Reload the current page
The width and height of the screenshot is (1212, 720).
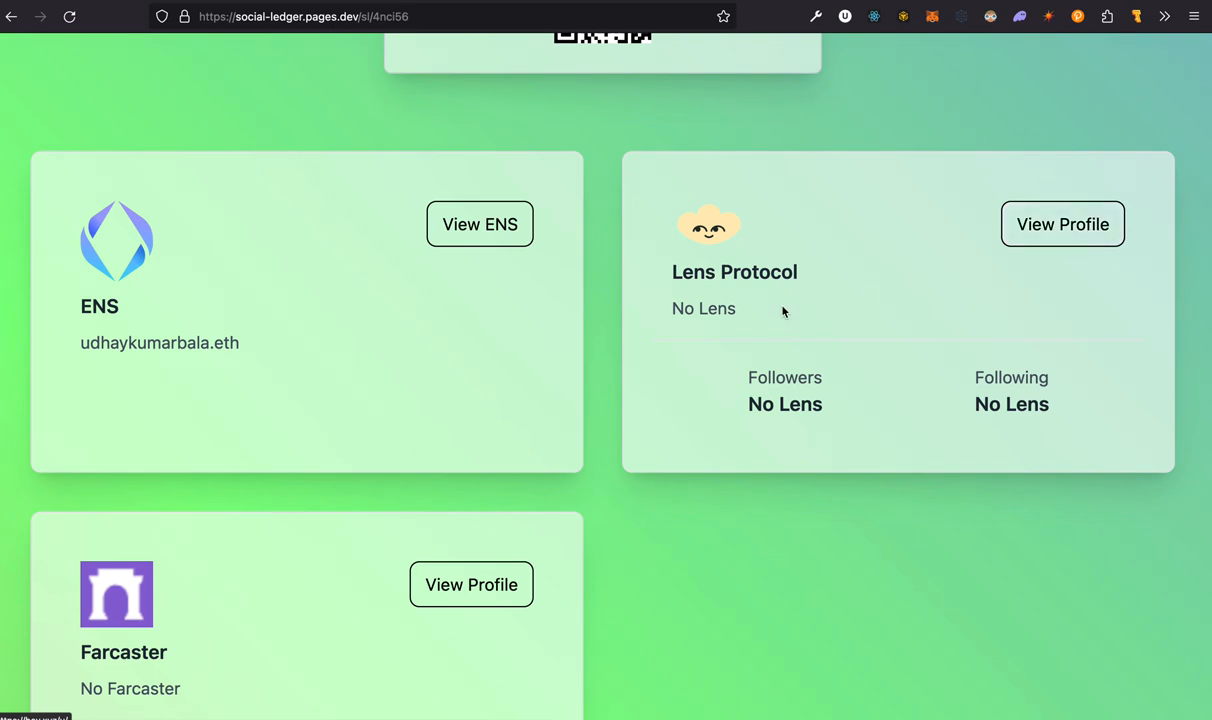(x=70, y=17)
